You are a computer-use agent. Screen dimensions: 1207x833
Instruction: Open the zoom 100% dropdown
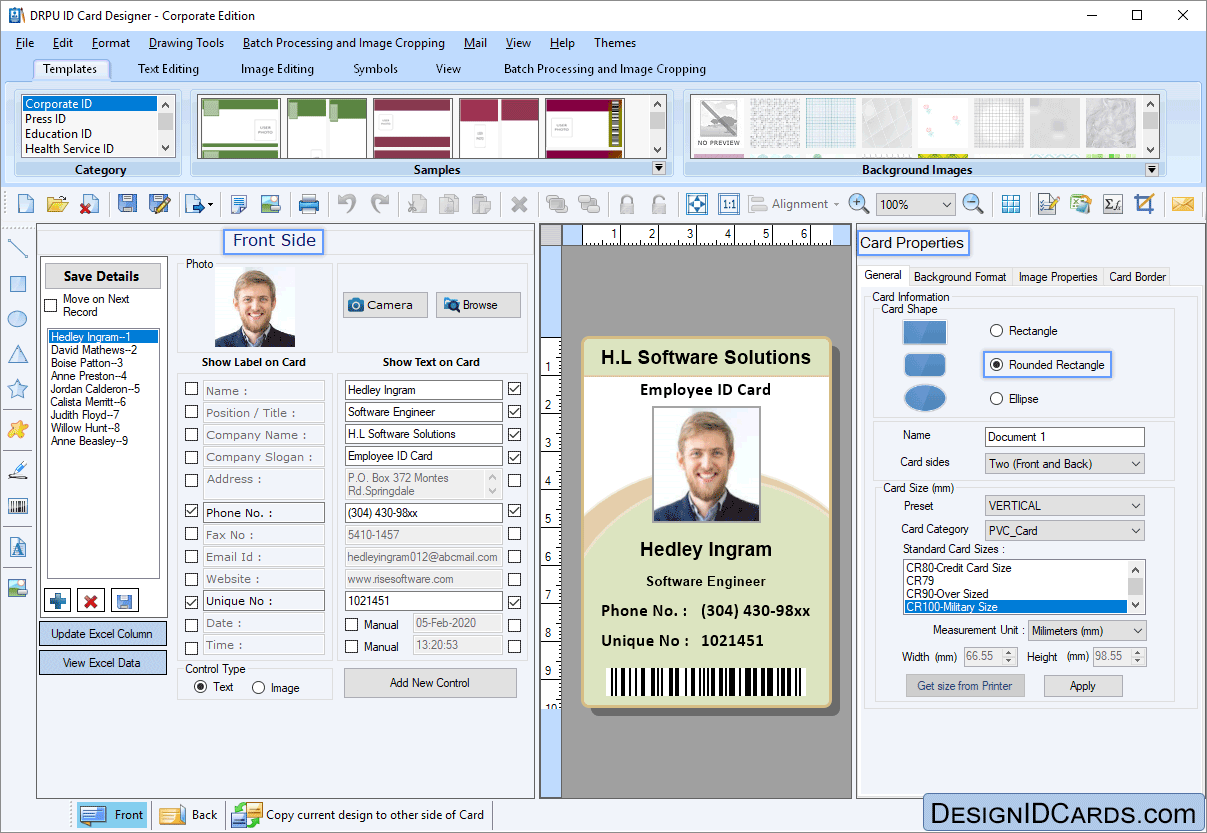tap(946, 204)
